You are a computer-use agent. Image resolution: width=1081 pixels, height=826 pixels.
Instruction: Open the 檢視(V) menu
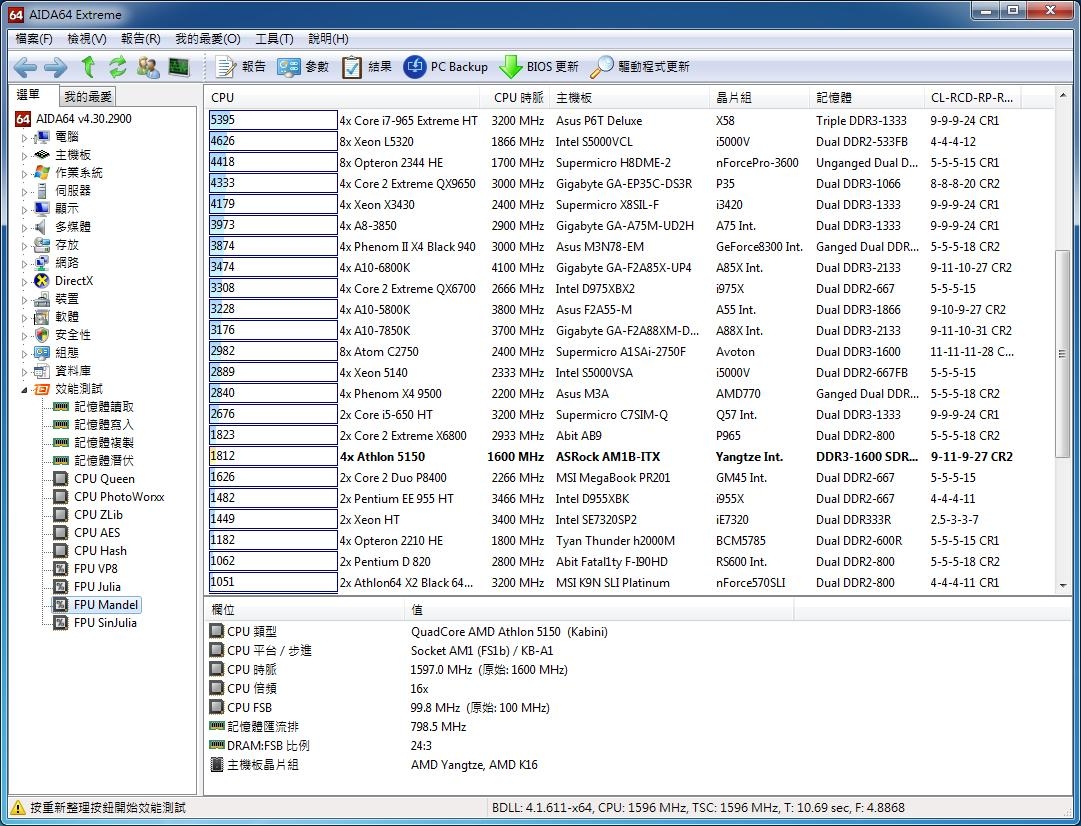pos(86,39)
